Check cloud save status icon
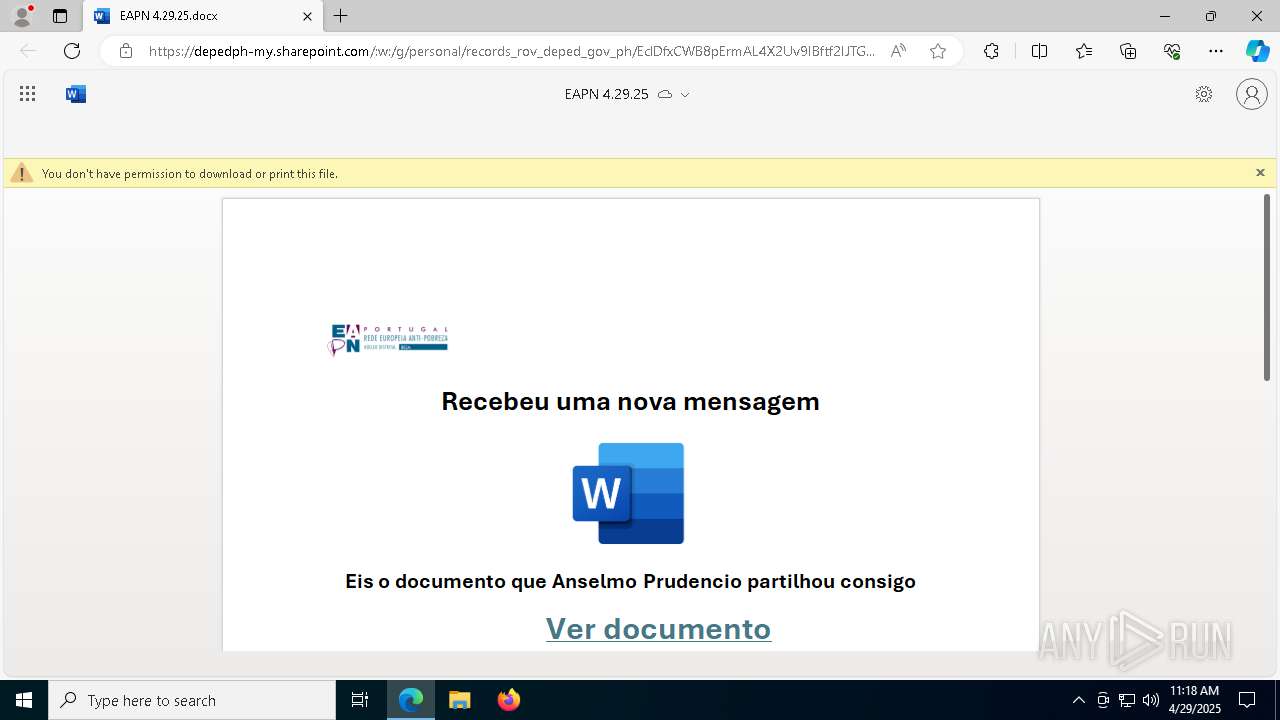 coord(664,94)
